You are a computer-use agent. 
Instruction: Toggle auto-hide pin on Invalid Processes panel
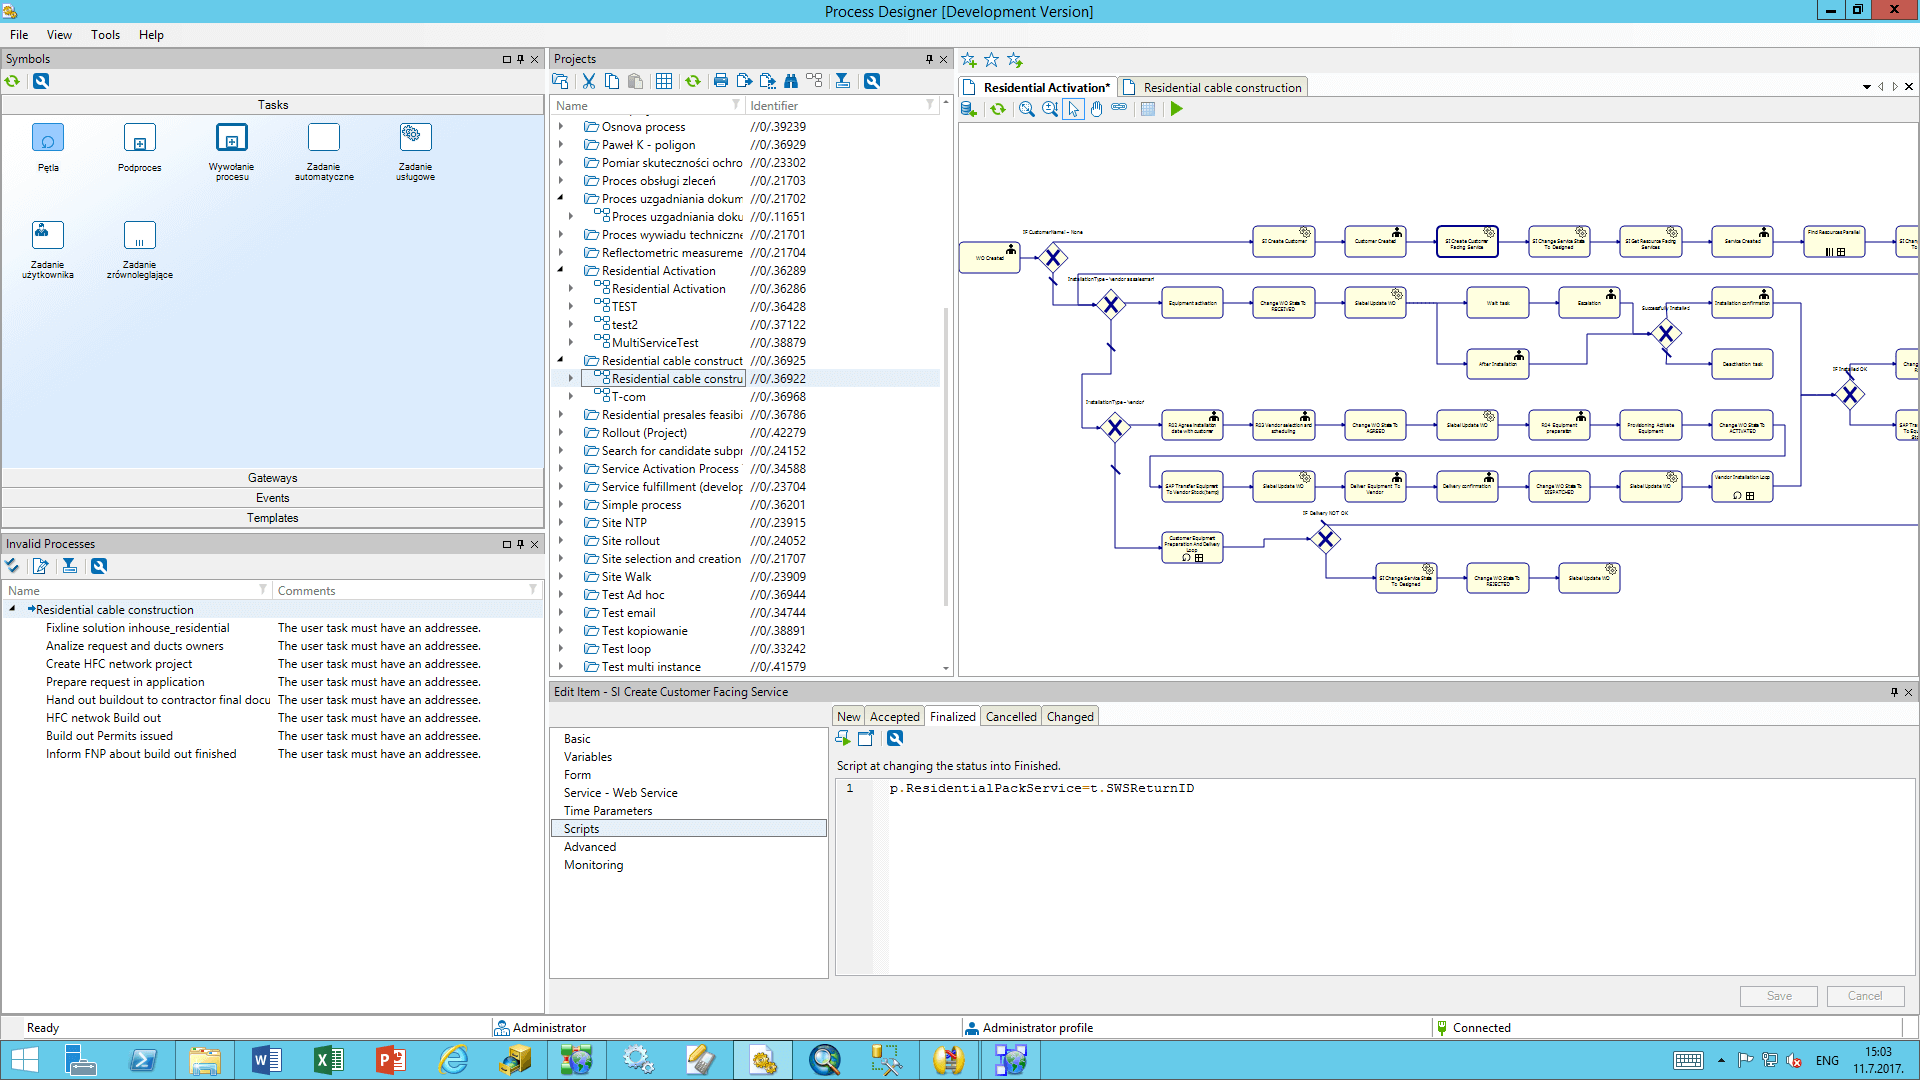[520, 544]
